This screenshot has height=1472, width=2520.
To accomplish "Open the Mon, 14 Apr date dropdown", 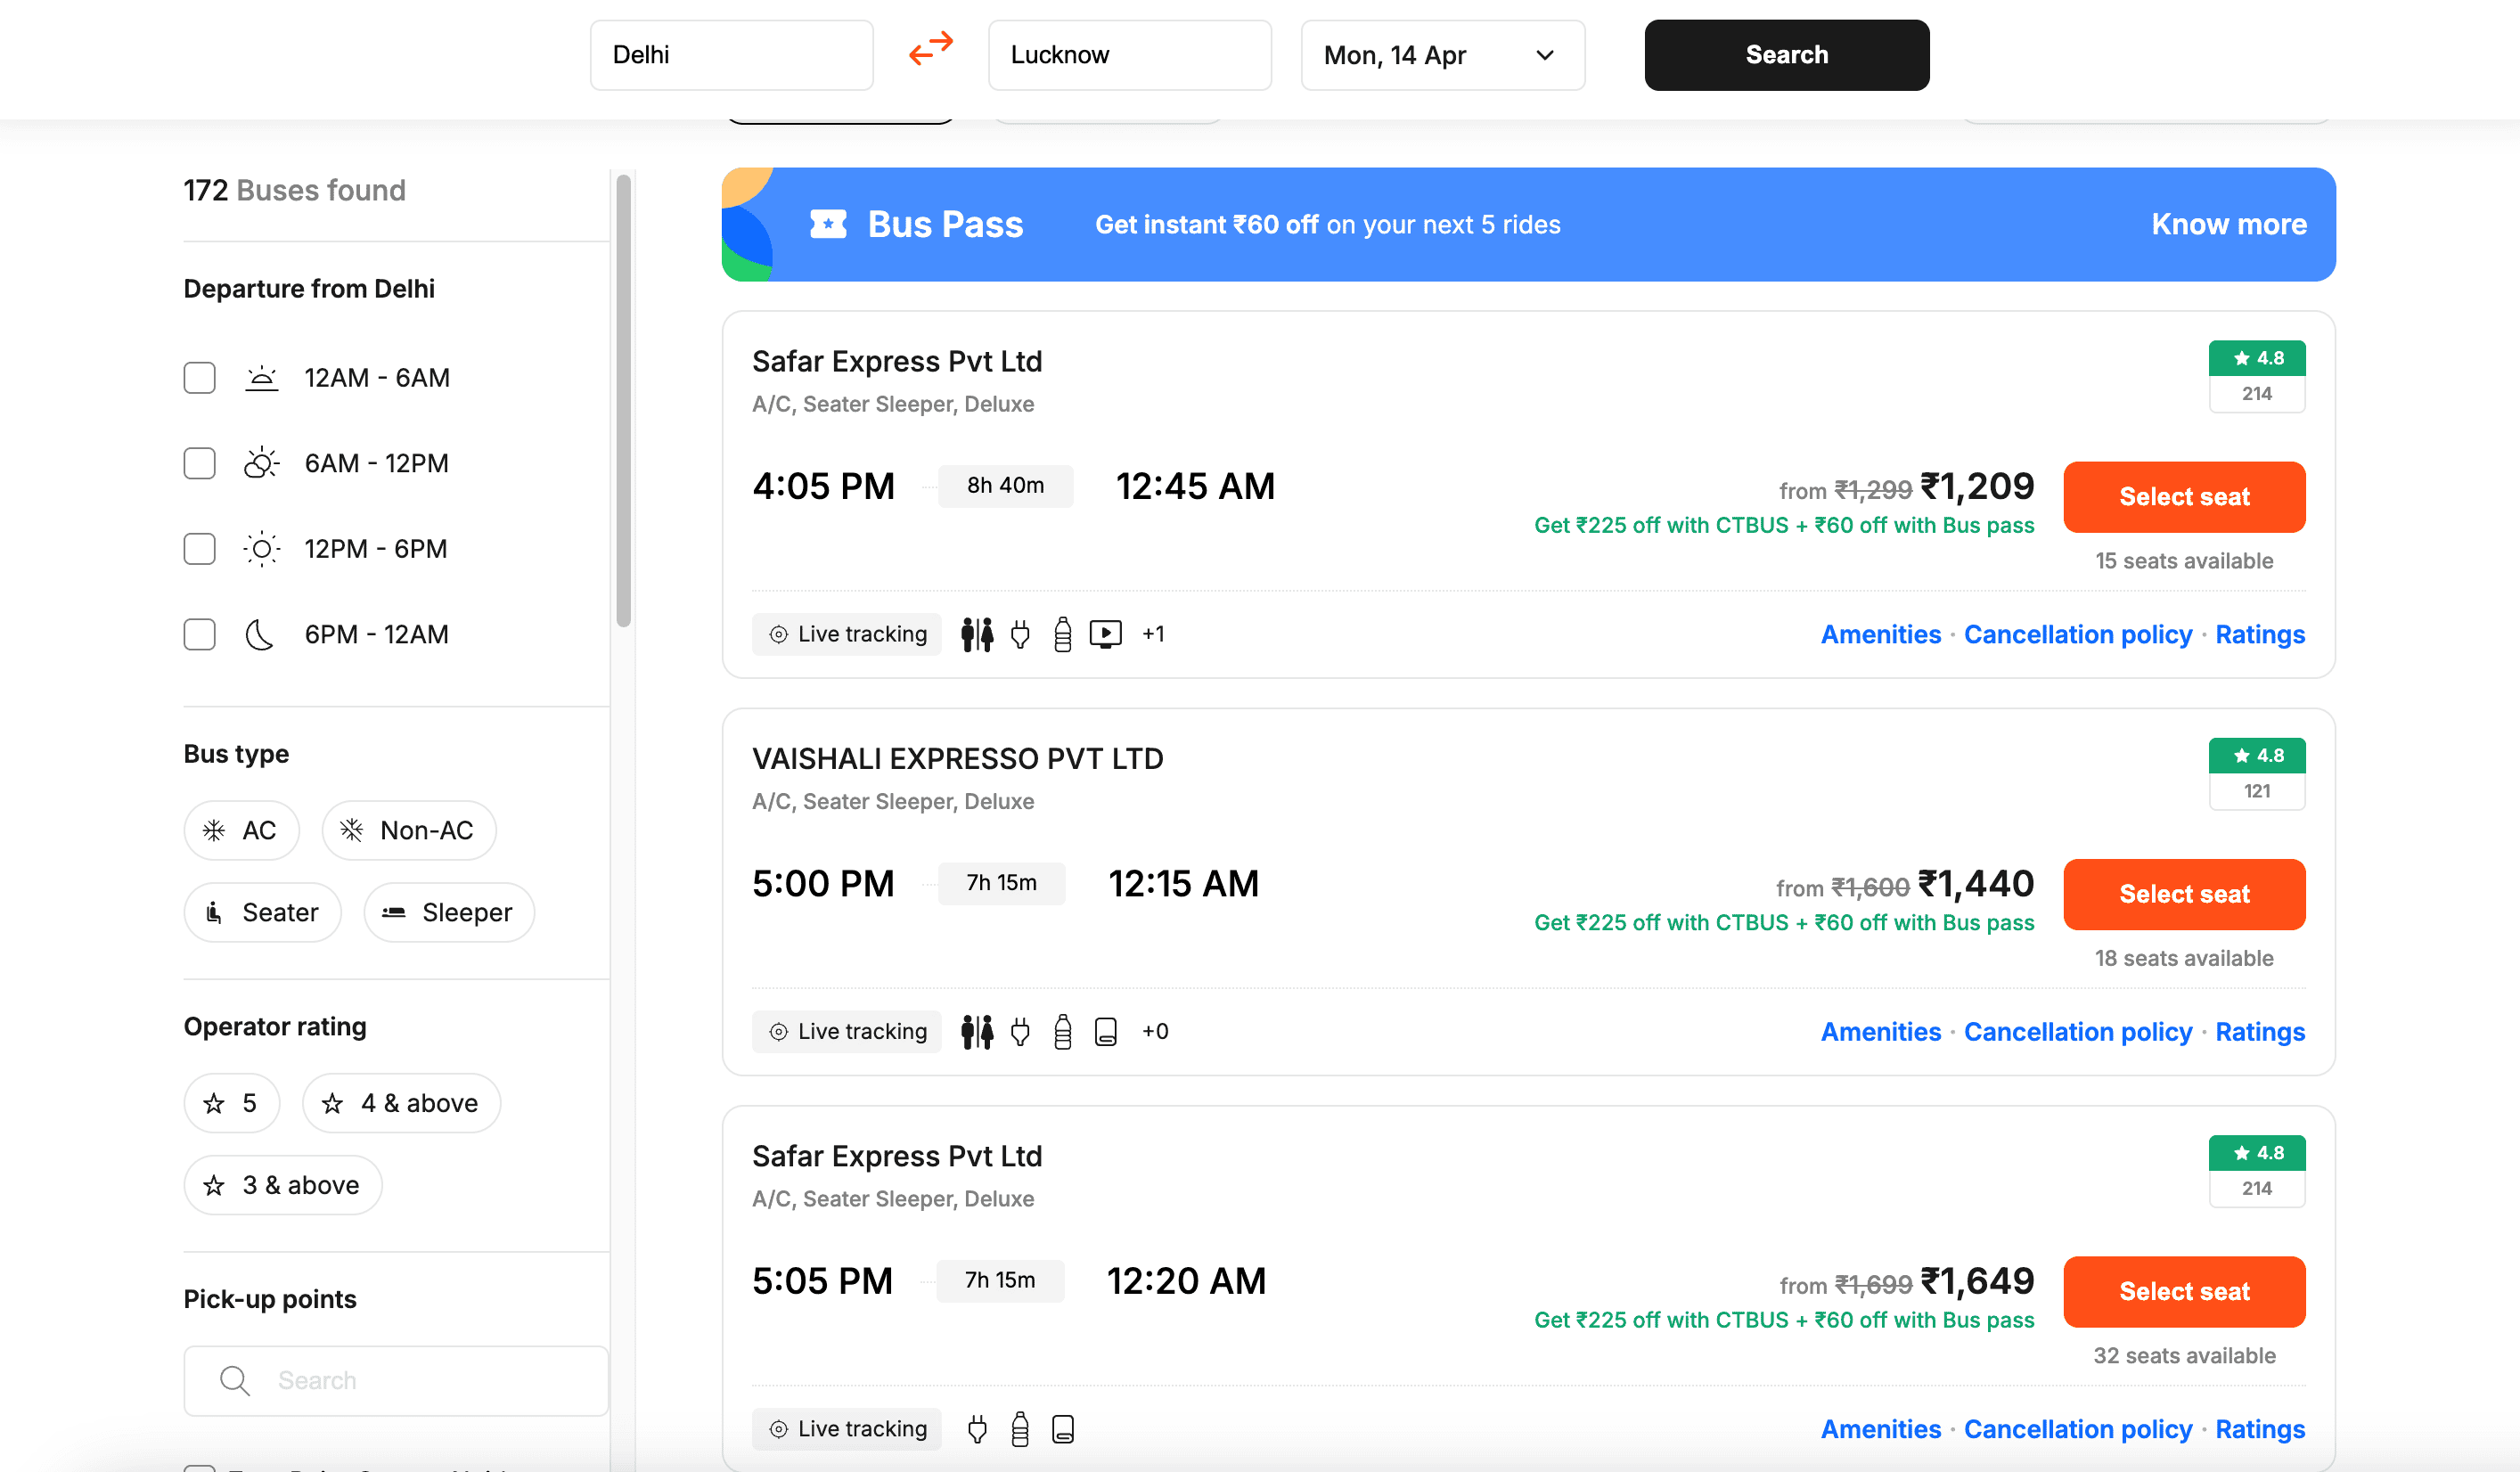I will [x=1442, y=55].
